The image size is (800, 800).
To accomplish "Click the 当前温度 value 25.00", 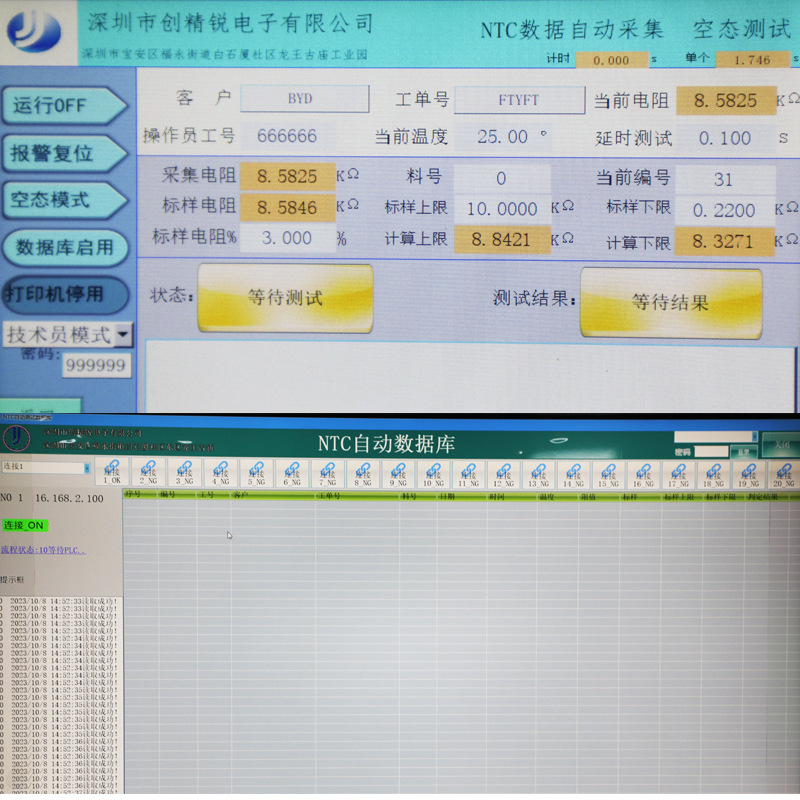I will tap(503, 137).
